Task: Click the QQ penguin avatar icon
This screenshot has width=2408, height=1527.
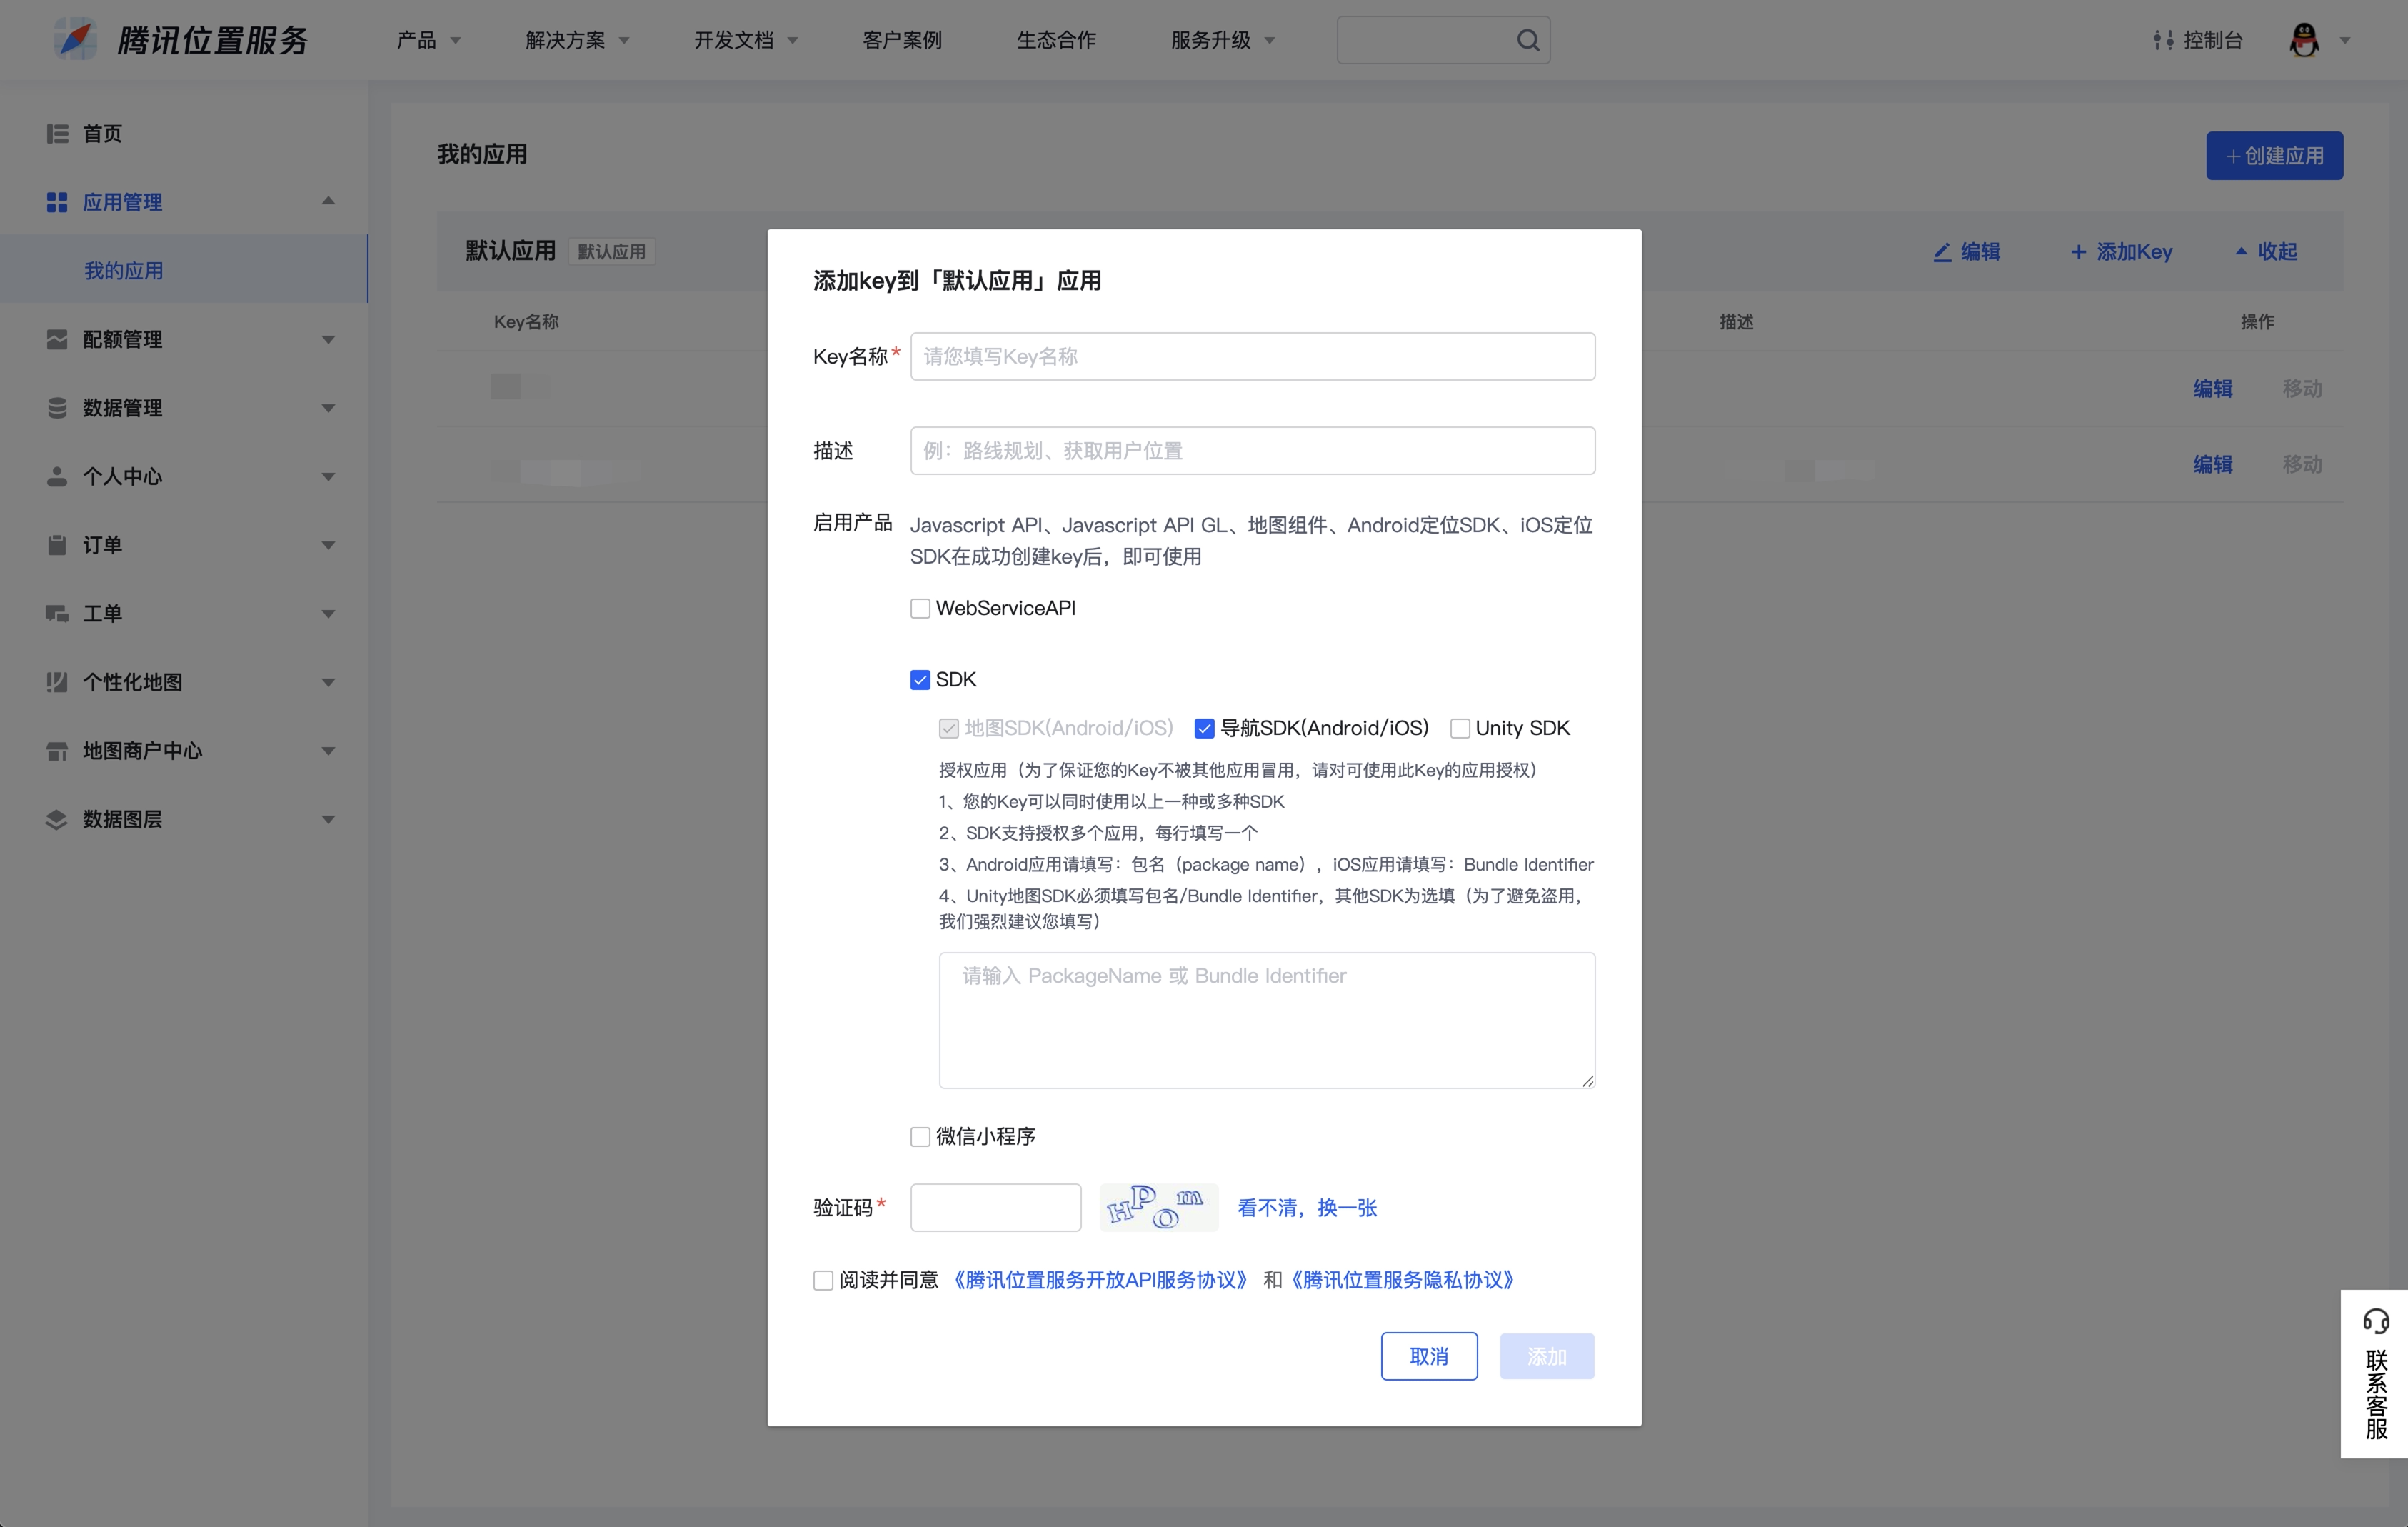Action: pyautogui.click(x=2304, y=40)
